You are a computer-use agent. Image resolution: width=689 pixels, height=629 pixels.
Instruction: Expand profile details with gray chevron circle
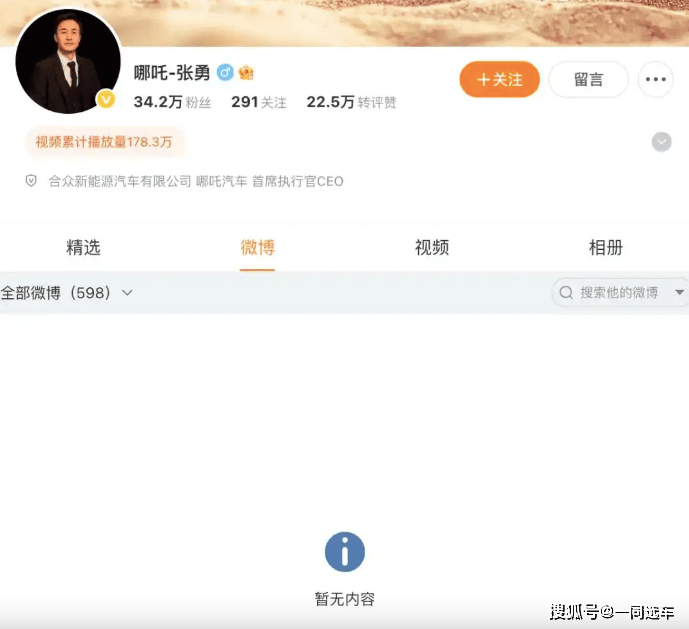(661, 142)
